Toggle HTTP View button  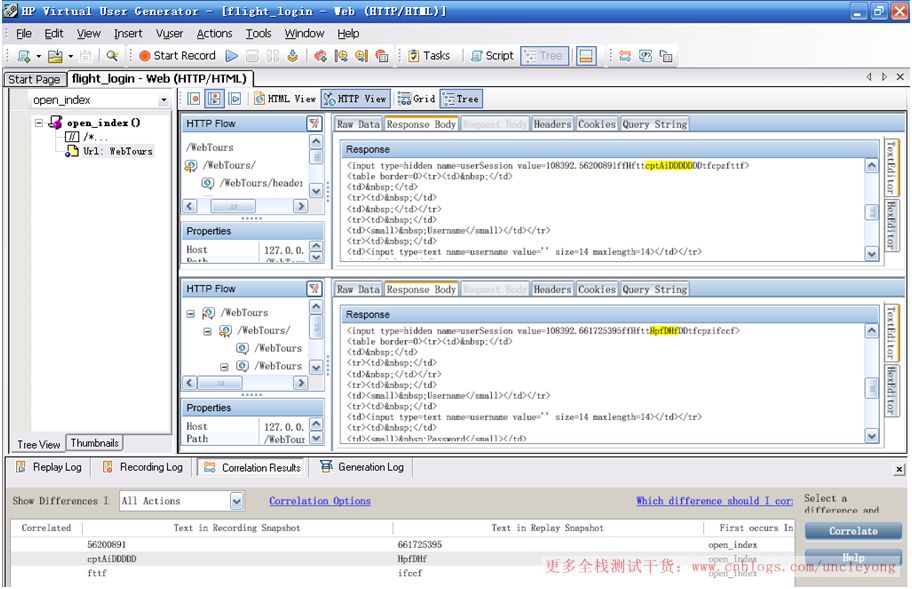coord(355,99)
